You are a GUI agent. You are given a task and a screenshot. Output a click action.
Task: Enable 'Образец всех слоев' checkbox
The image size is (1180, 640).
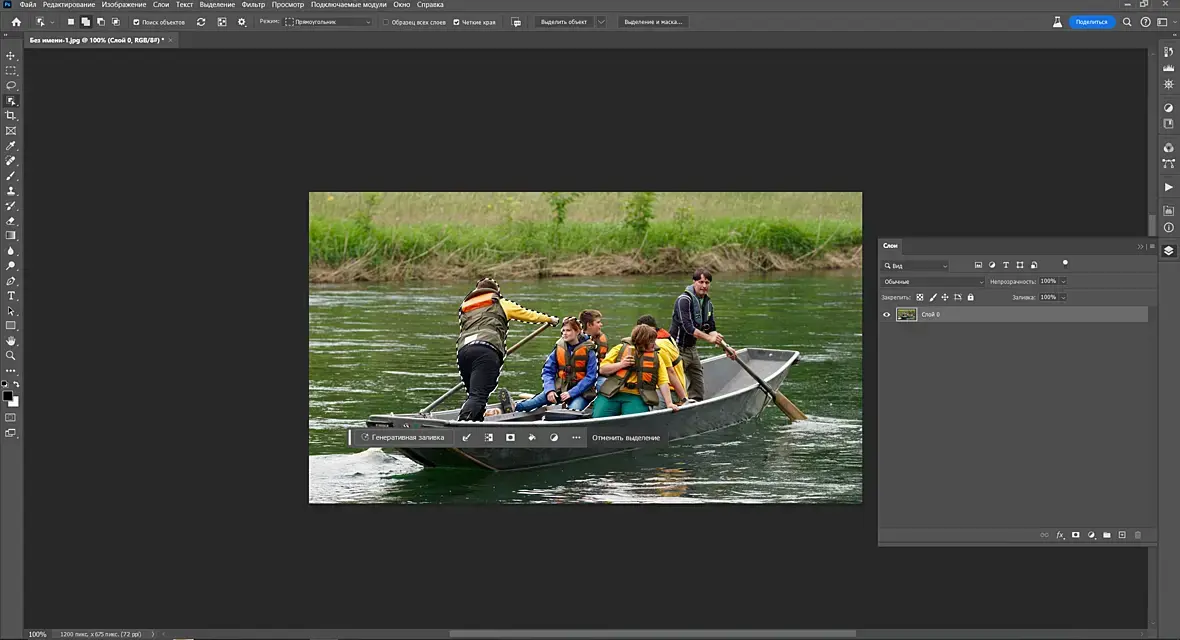pyautogui.click(x=386, y=23)
